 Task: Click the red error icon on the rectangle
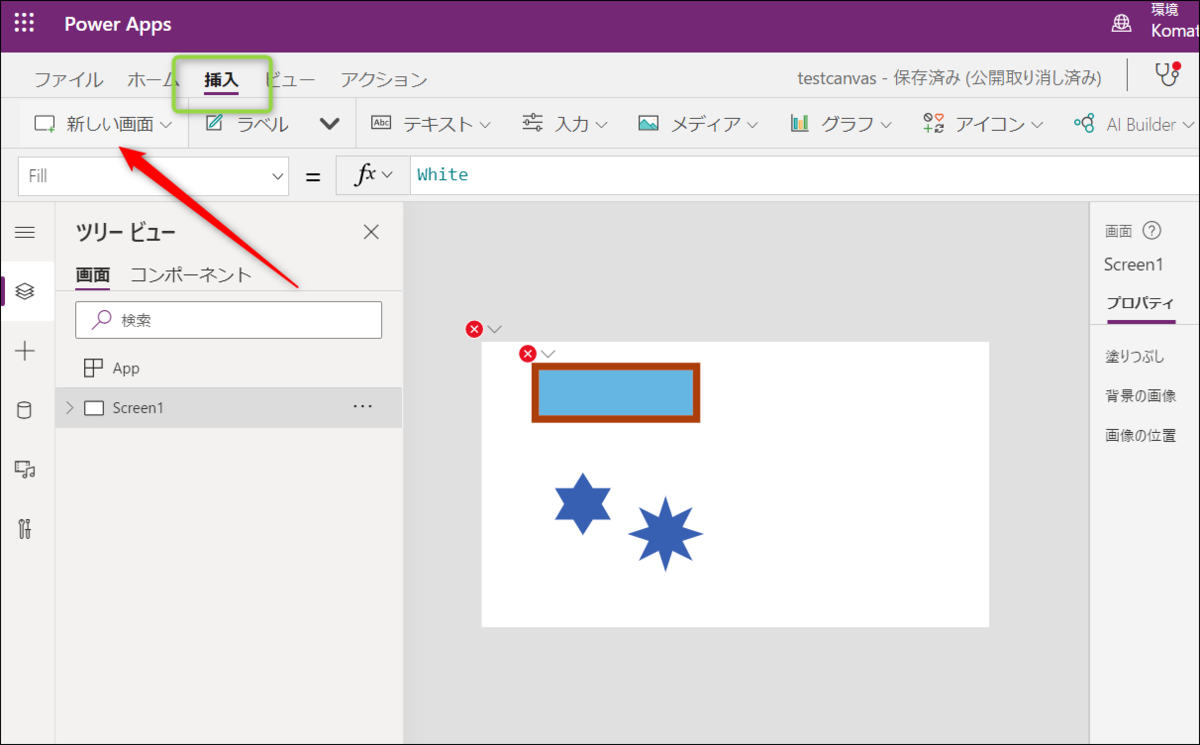click(x=528, y=353)
